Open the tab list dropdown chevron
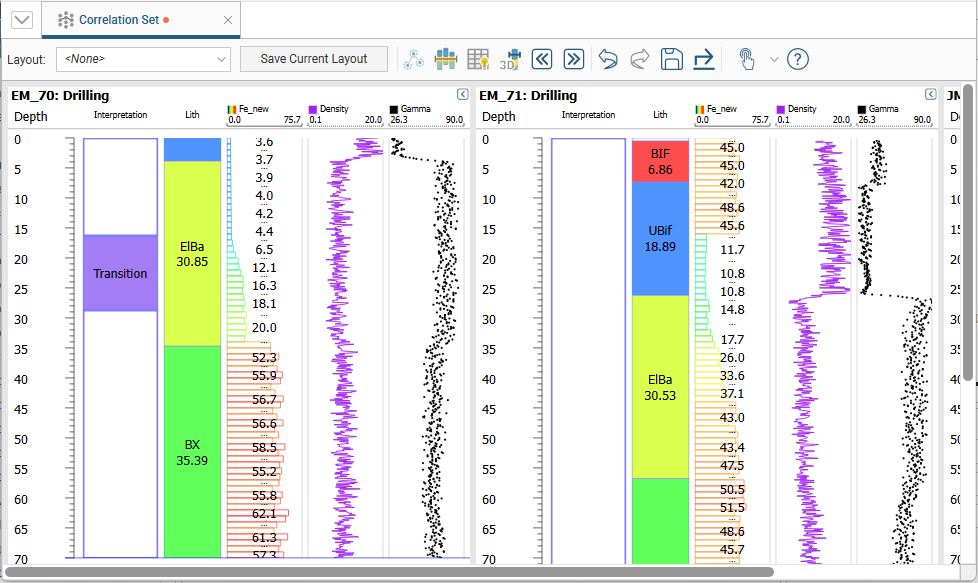The height and width of the screenshot is (583, 978). pyautogui.click(x=21, y=19)
